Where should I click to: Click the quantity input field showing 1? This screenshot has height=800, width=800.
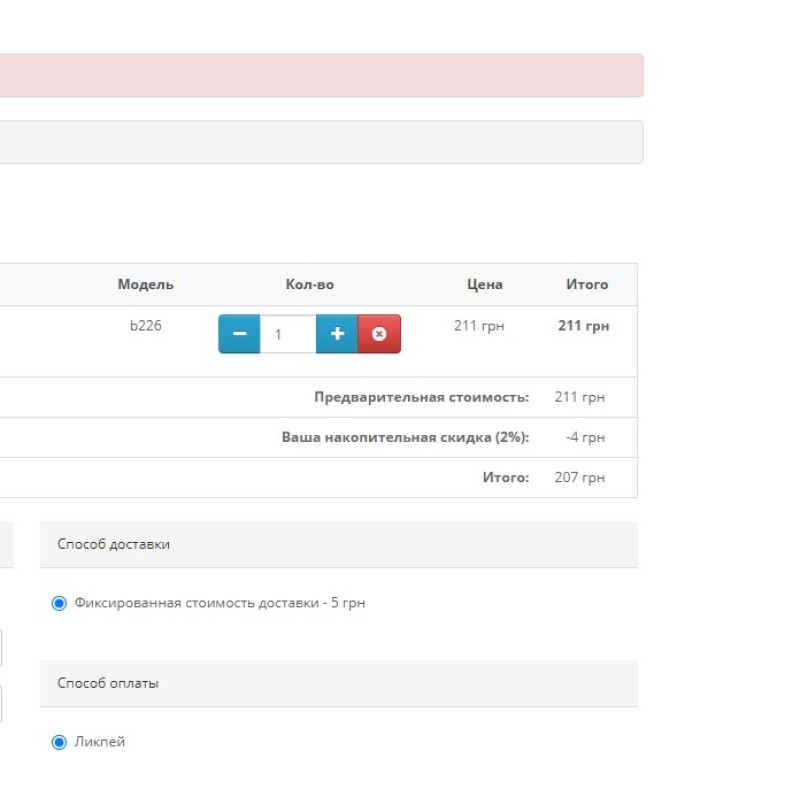(x=287, y=334)
